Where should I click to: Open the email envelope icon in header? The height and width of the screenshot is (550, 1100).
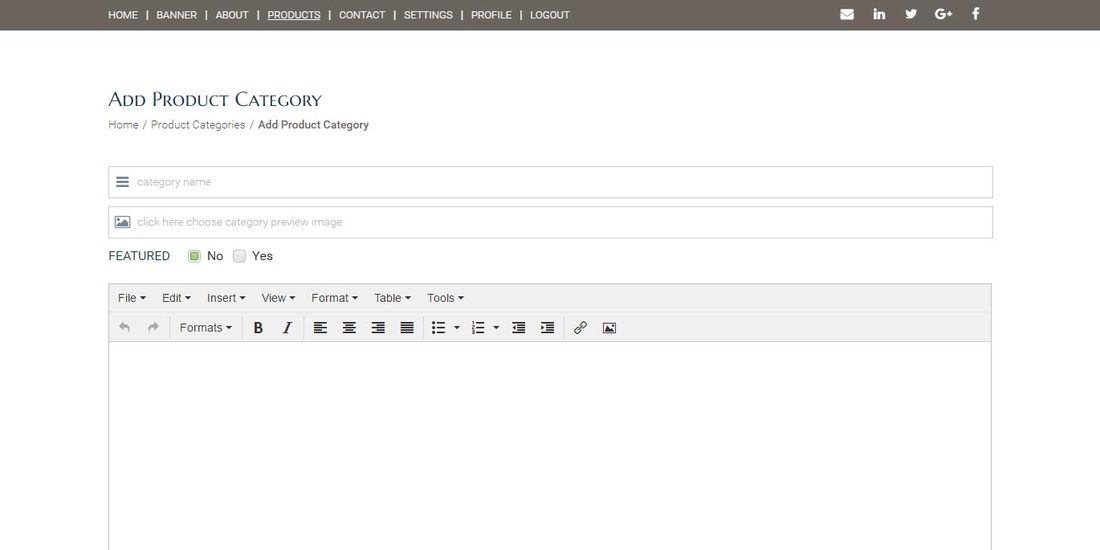(847, 14)
